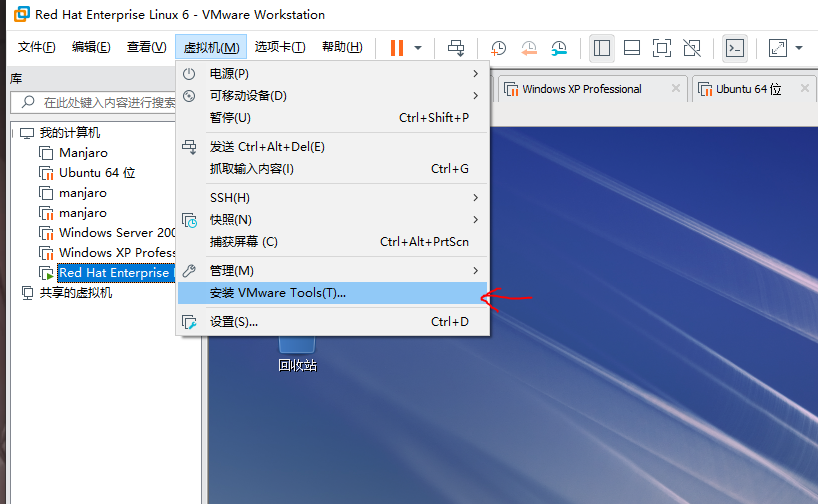Screen dimensions: 818x504
Task: Expand the 管理(M) submenu
Action: click(x=333, y=271)
